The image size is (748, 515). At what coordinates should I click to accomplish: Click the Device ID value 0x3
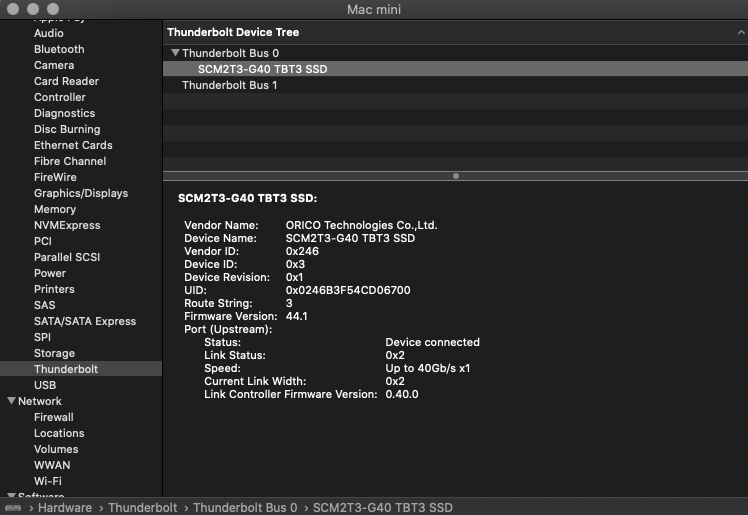pos(295,264)
